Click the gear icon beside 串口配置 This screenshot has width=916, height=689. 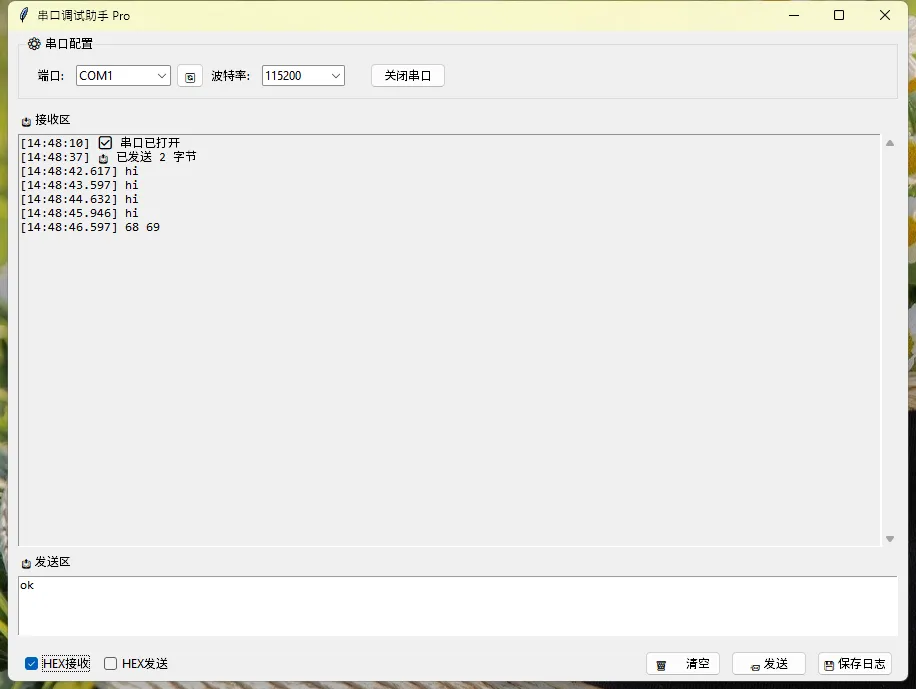tap(34, 44)
